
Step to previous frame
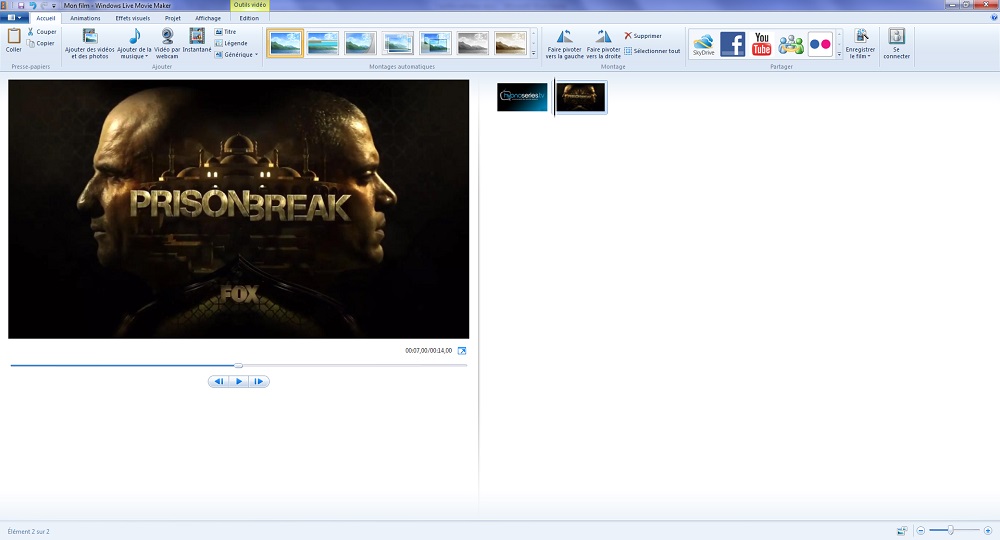[x=219, y=381]
